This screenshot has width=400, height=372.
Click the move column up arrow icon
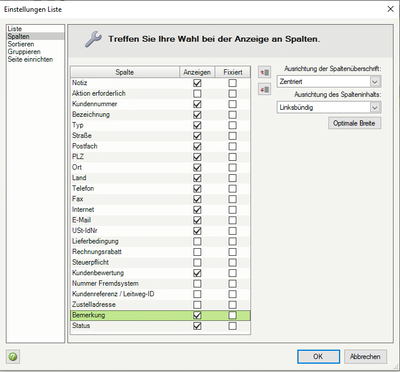264,72
